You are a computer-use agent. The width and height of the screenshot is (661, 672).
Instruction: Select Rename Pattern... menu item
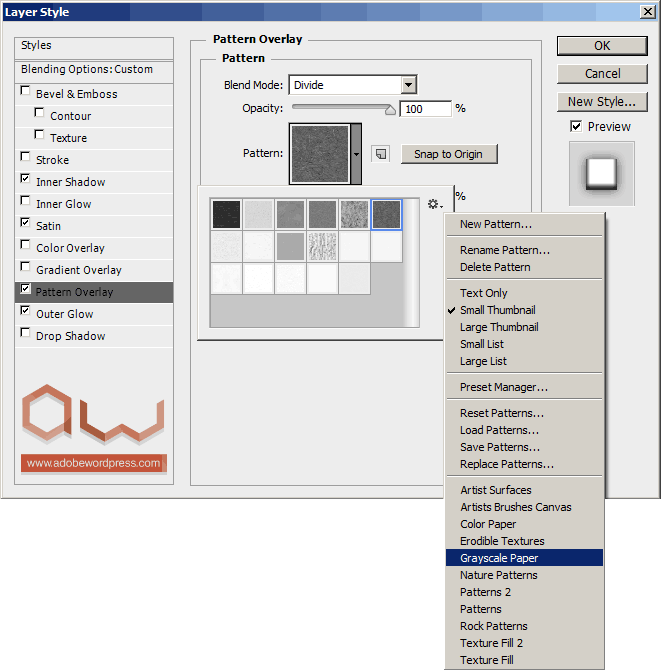click(x=524, y=250)
